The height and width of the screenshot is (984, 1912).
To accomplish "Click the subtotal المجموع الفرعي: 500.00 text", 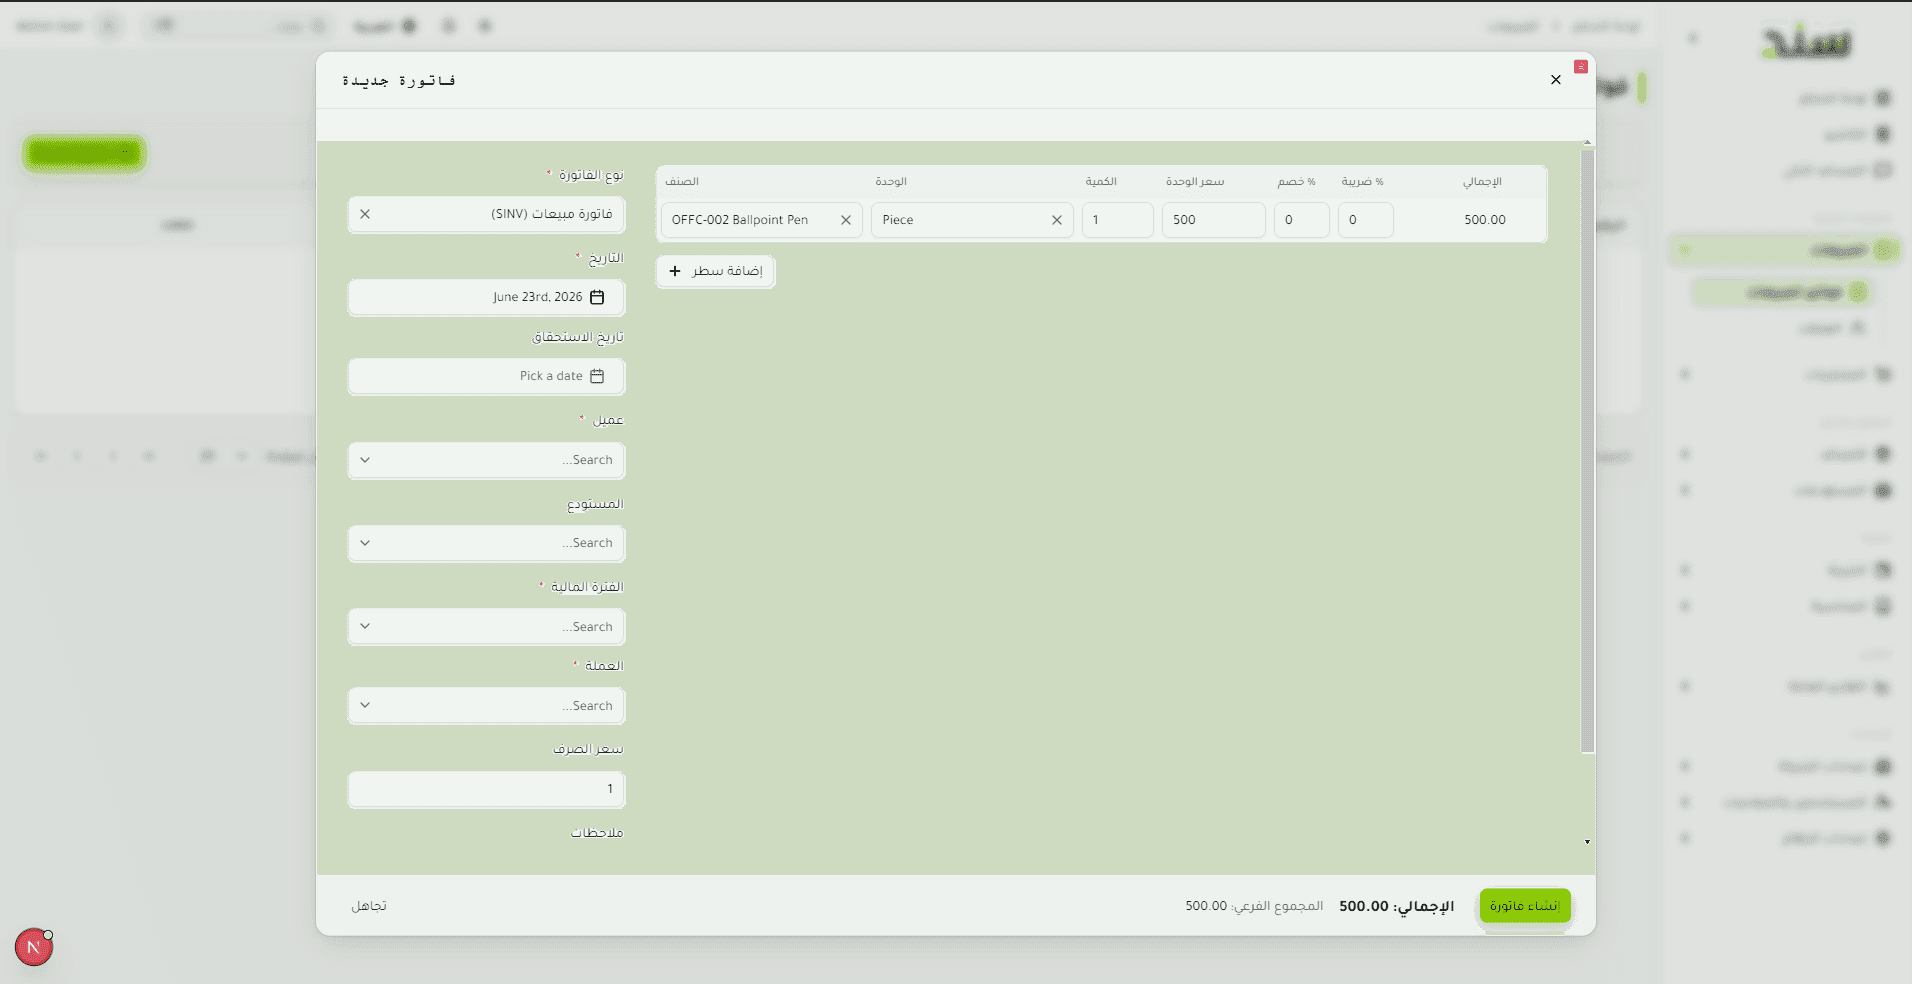I will (x=1254, y=906).
